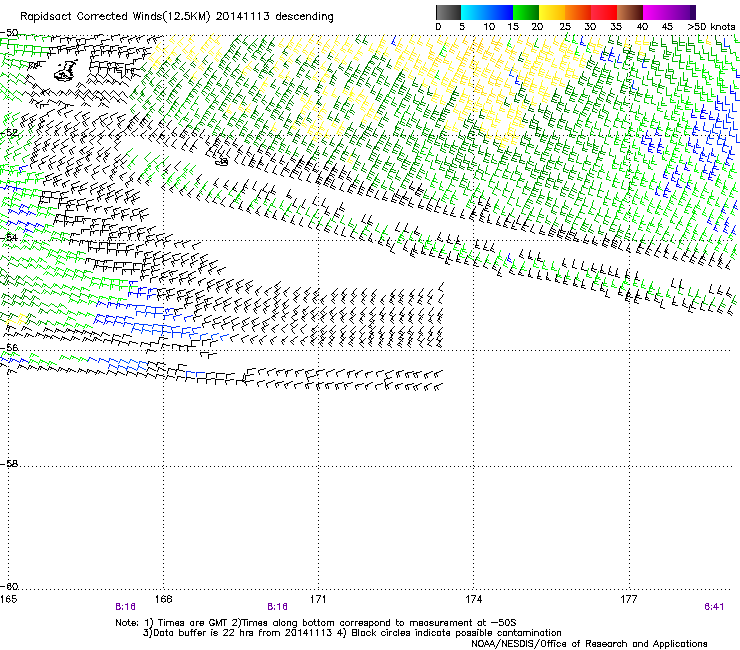
Task: Select the '177' longitude label
Action: 629,599
